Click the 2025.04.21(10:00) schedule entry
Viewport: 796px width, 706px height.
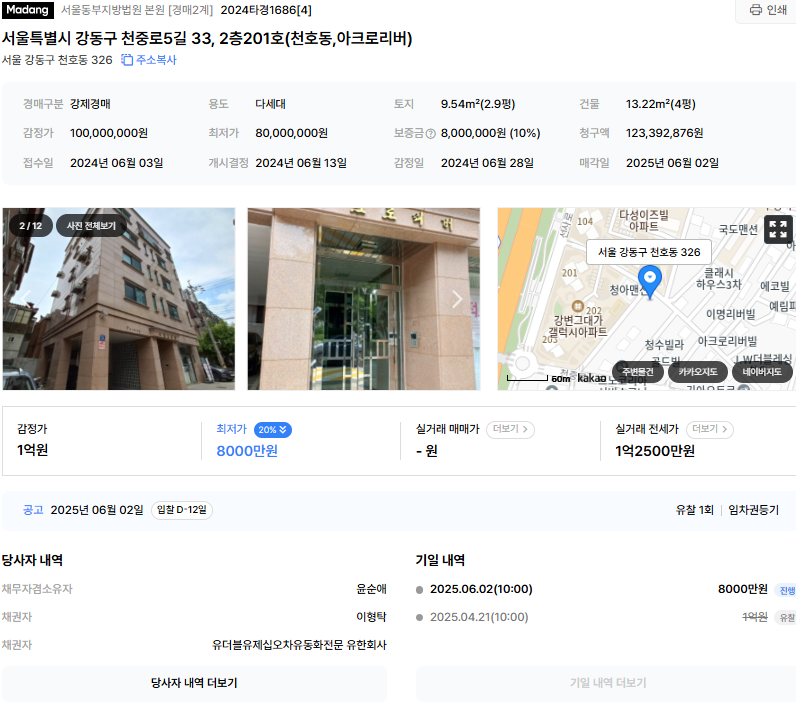pyautogui.click(x=479, y=617)
